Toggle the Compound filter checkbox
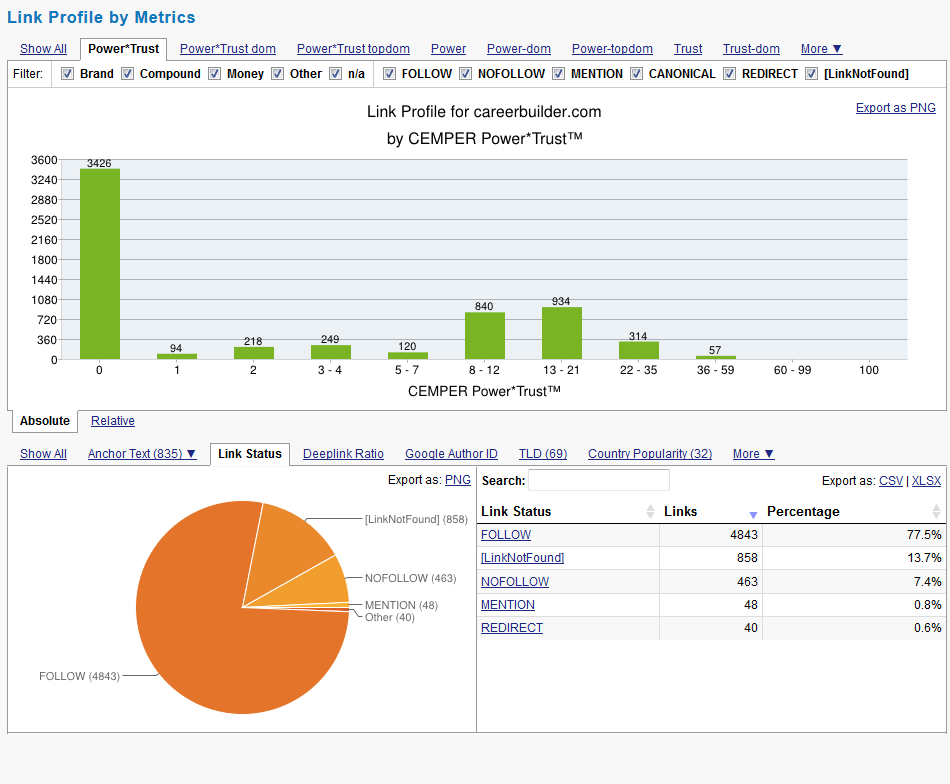 coord(127,74)
